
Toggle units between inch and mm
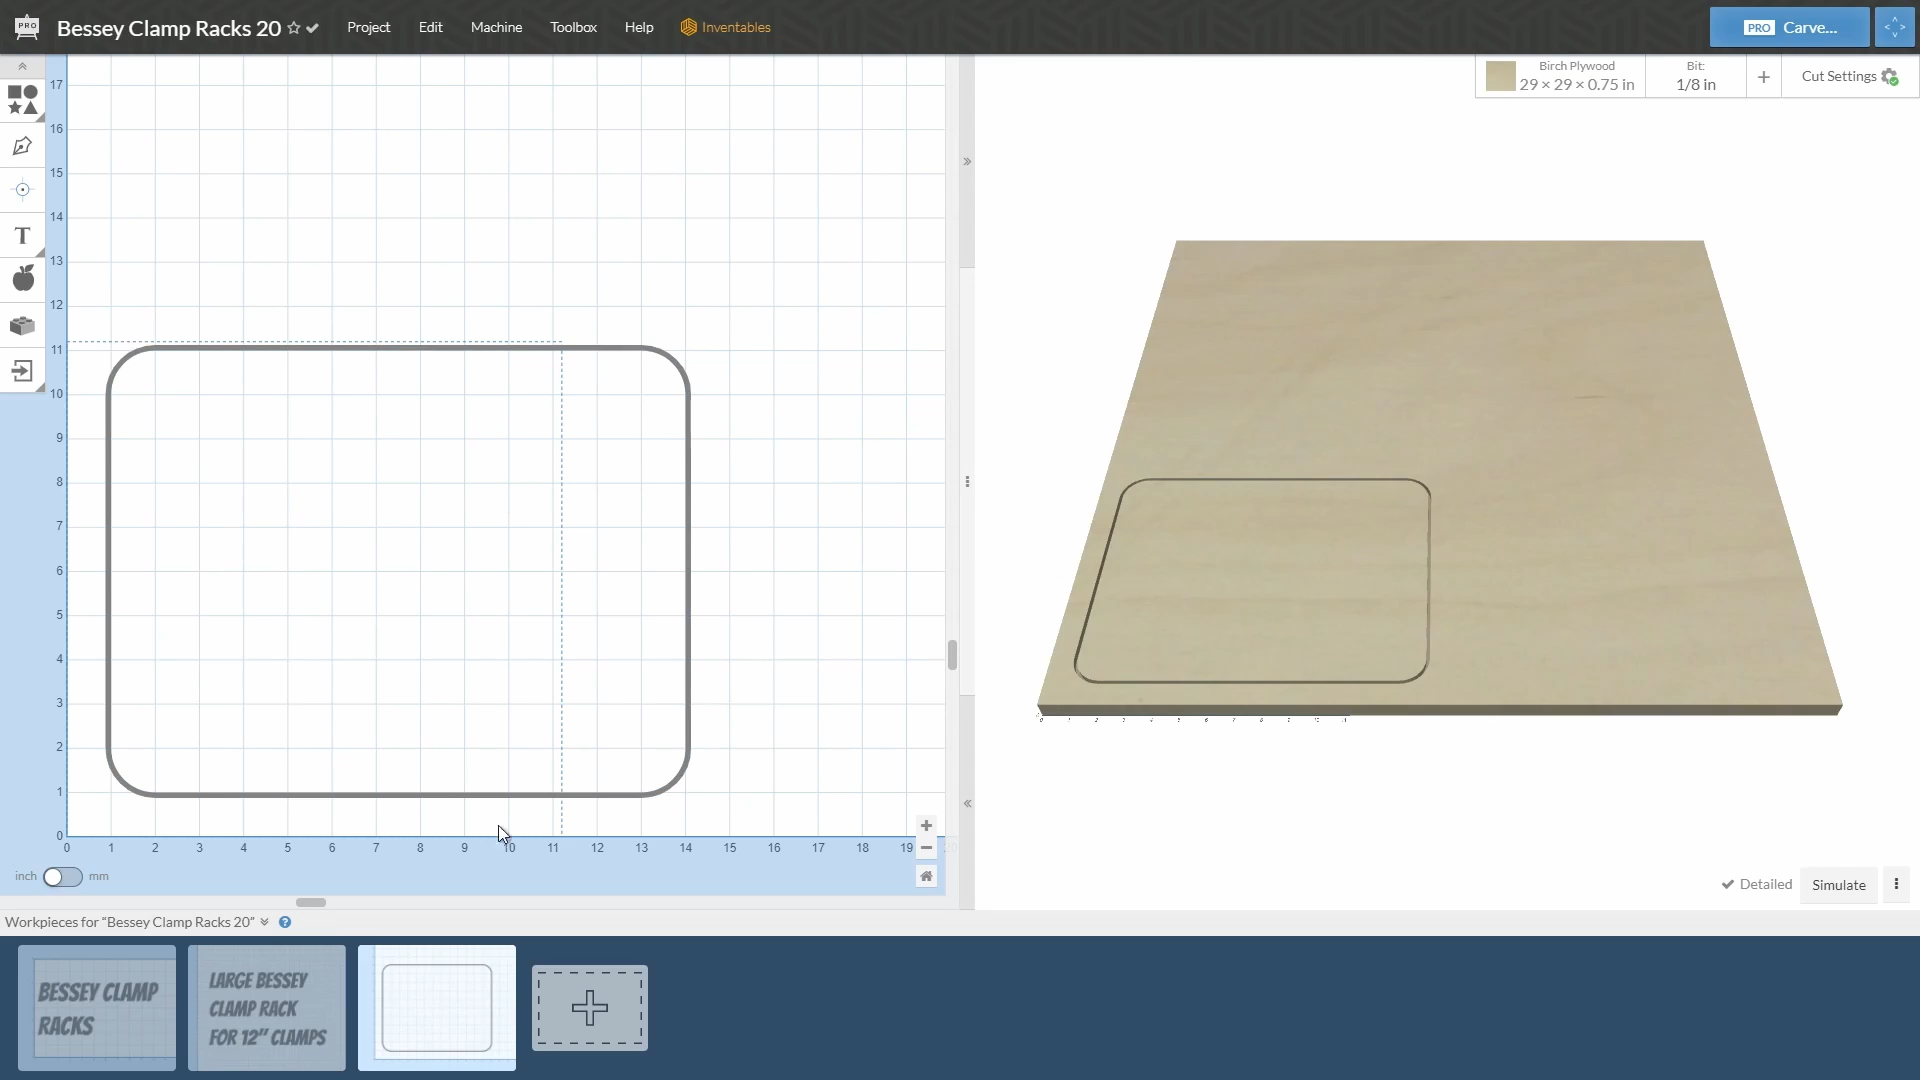click(x=62, y=877)
